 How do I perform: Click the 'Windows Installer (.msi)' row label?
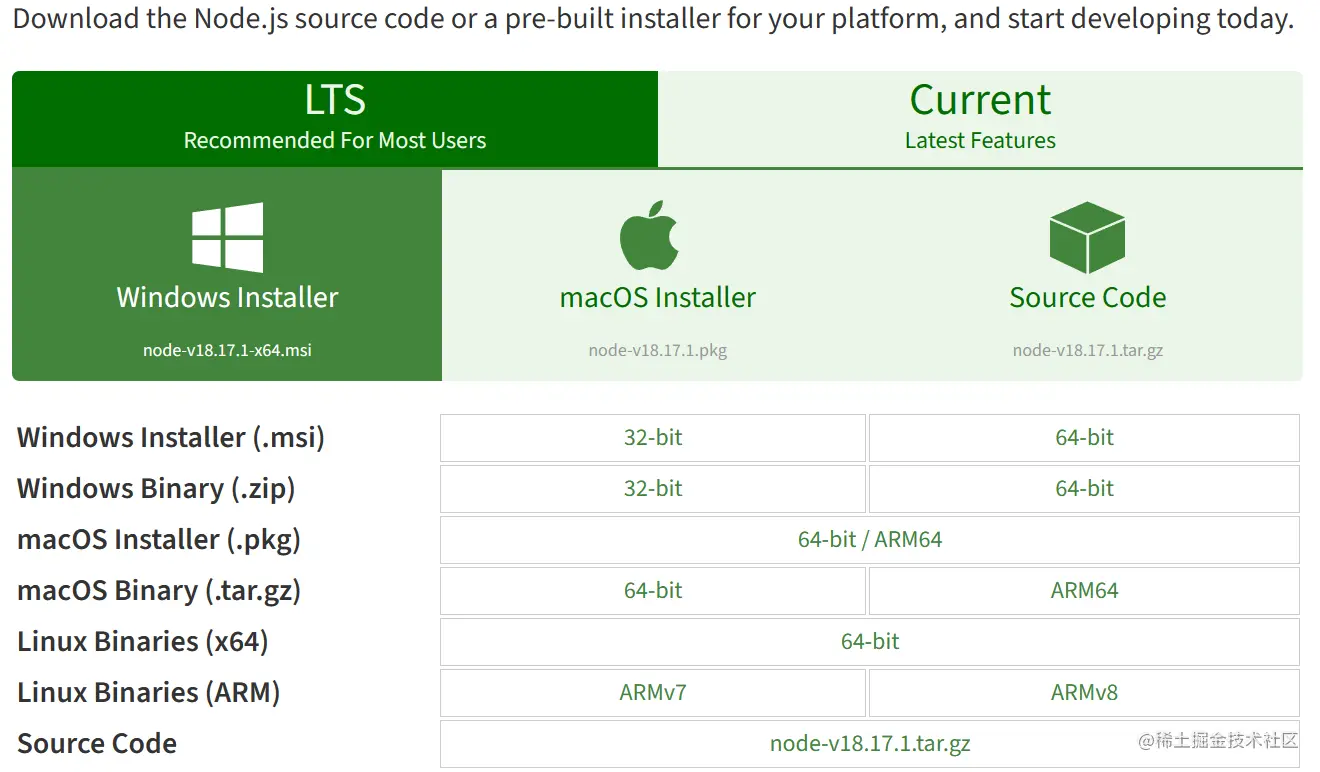pyautogui.click(x=171, y=438)
